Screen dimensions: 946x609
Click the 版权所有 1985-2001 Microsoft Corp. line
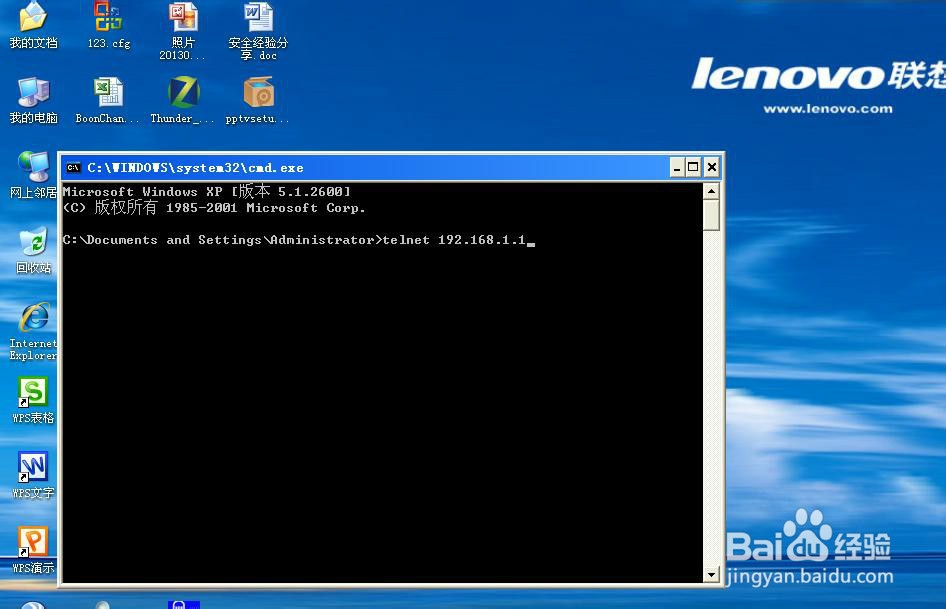tap(214, 208)
